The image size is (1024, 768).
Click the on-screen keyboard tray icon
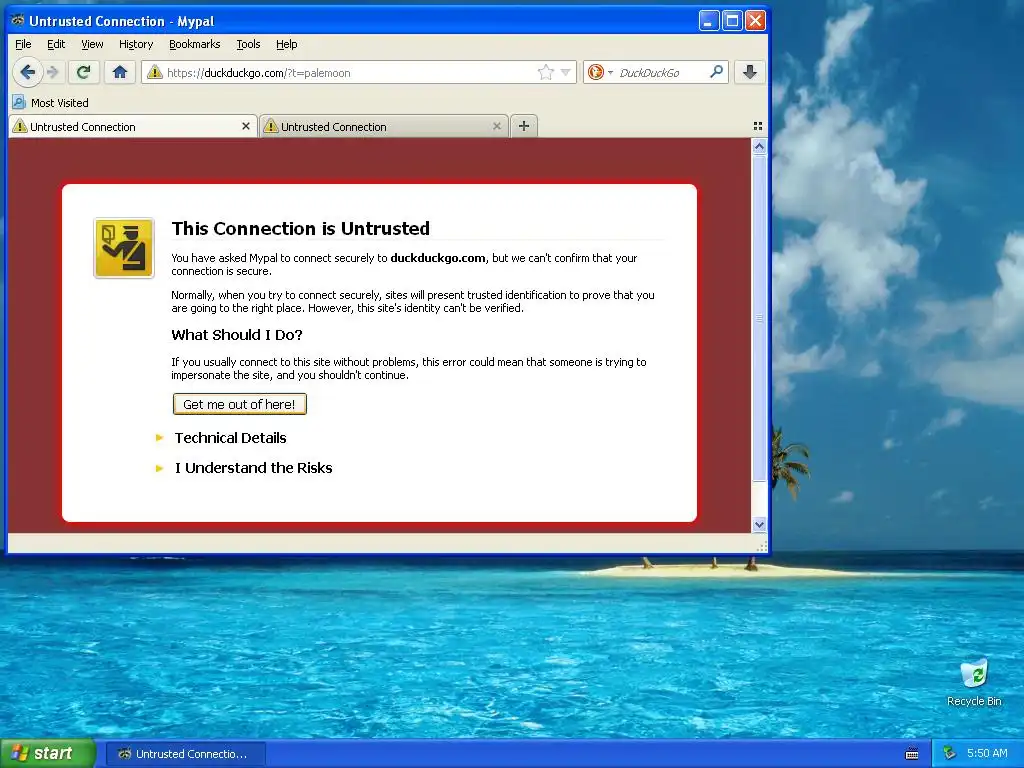[x=912, y=754]
